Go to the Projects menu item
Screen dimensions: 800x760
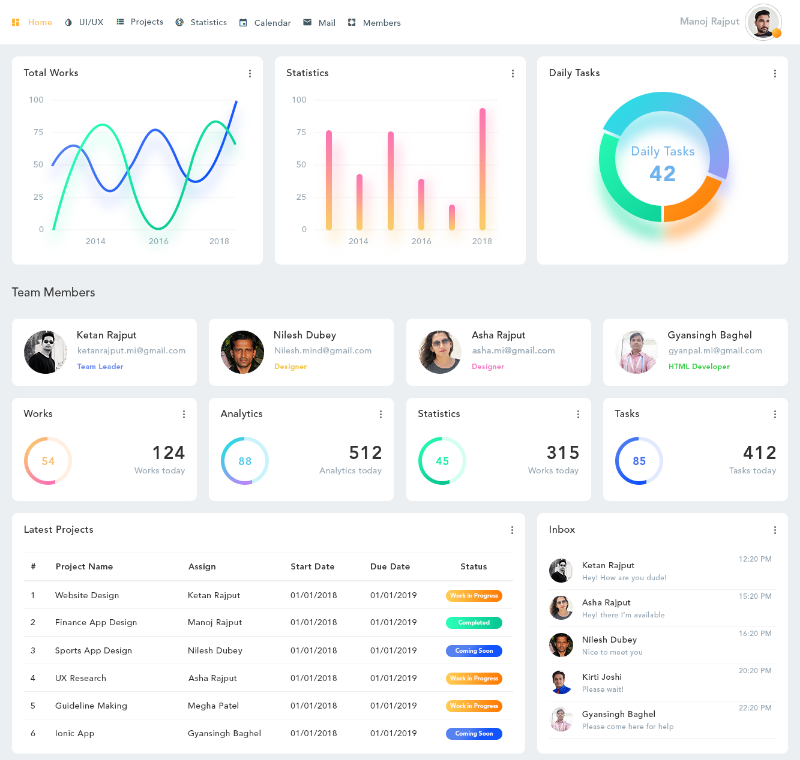[x=146, y=22]
